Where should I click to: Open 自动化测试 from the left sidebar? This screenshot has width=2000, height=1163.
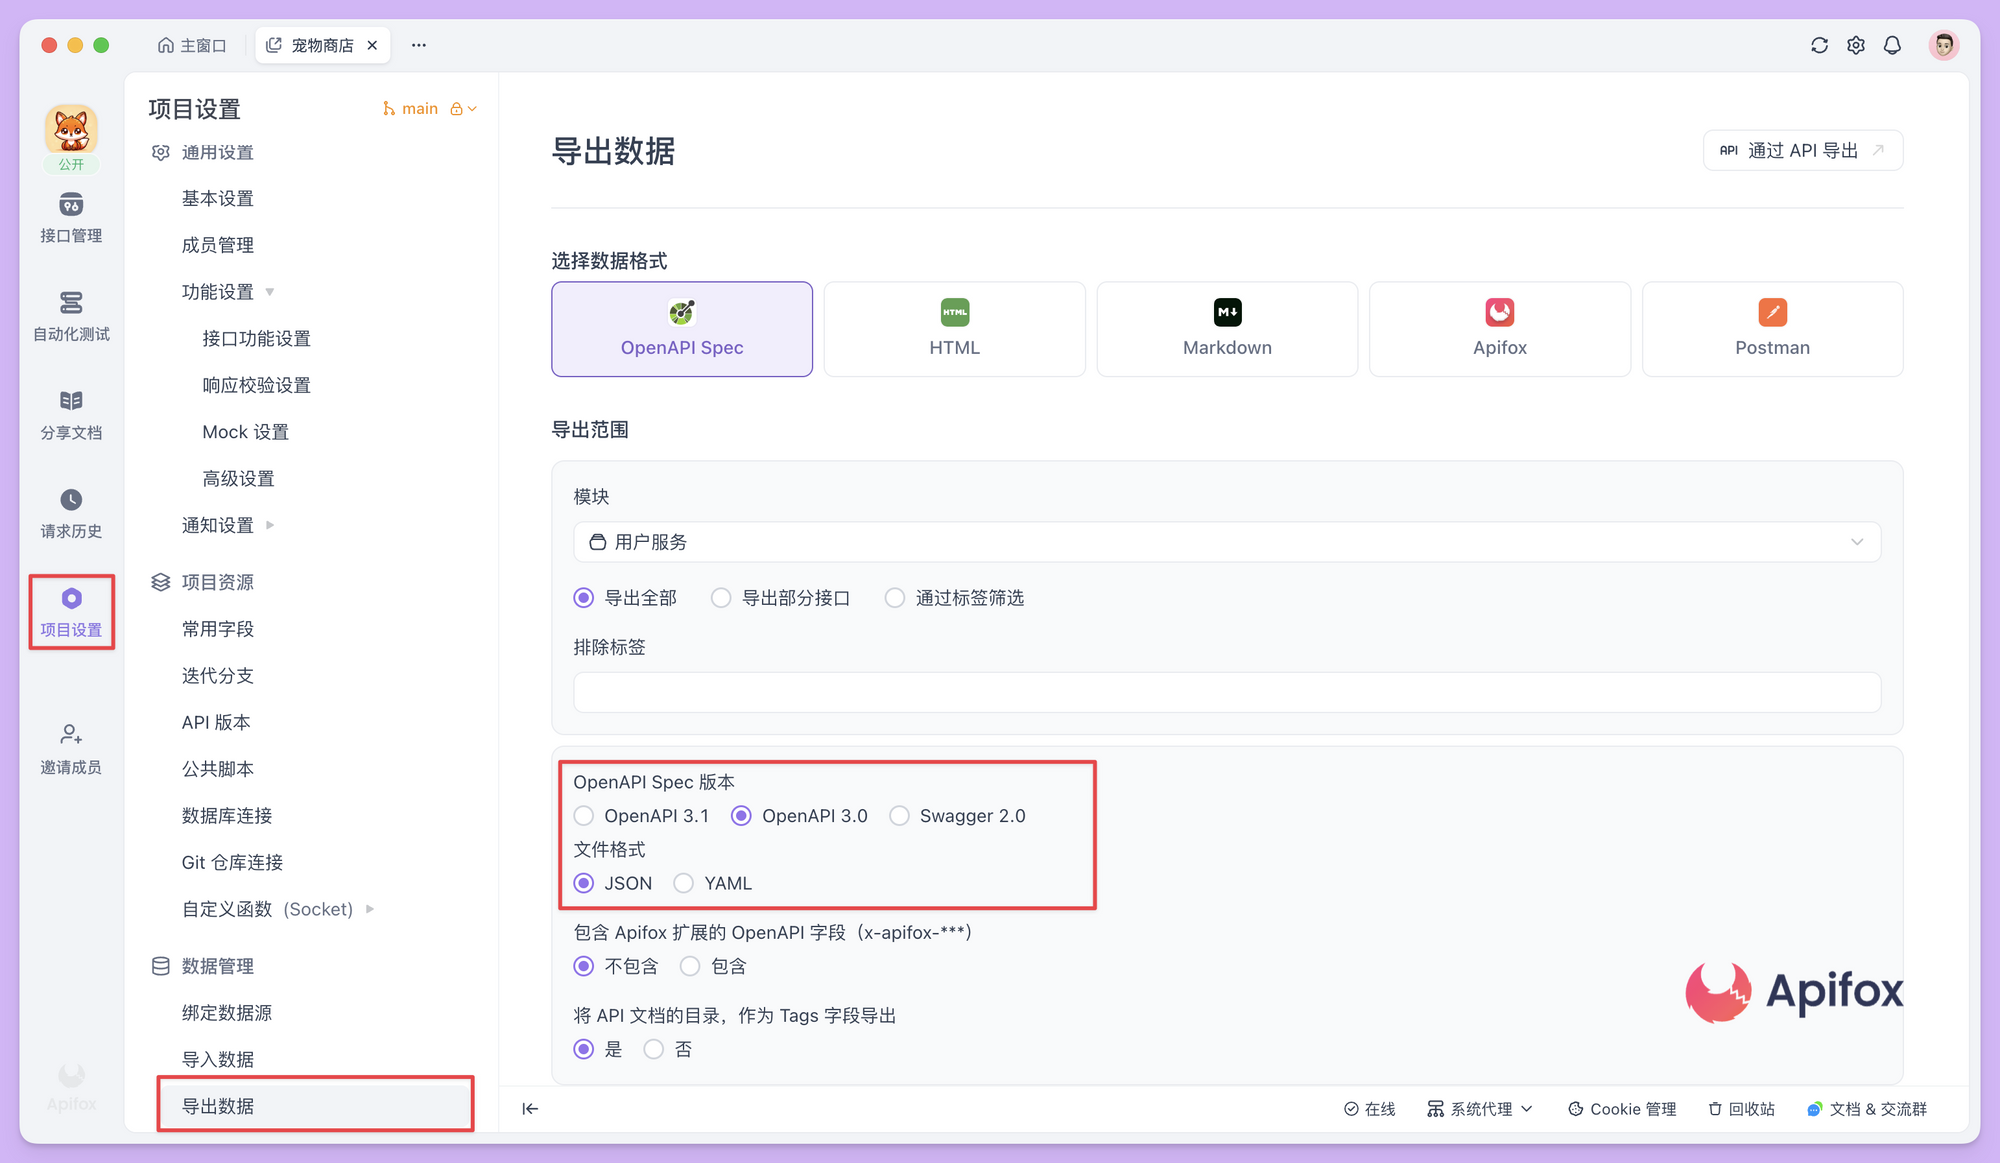click(70, 313)
